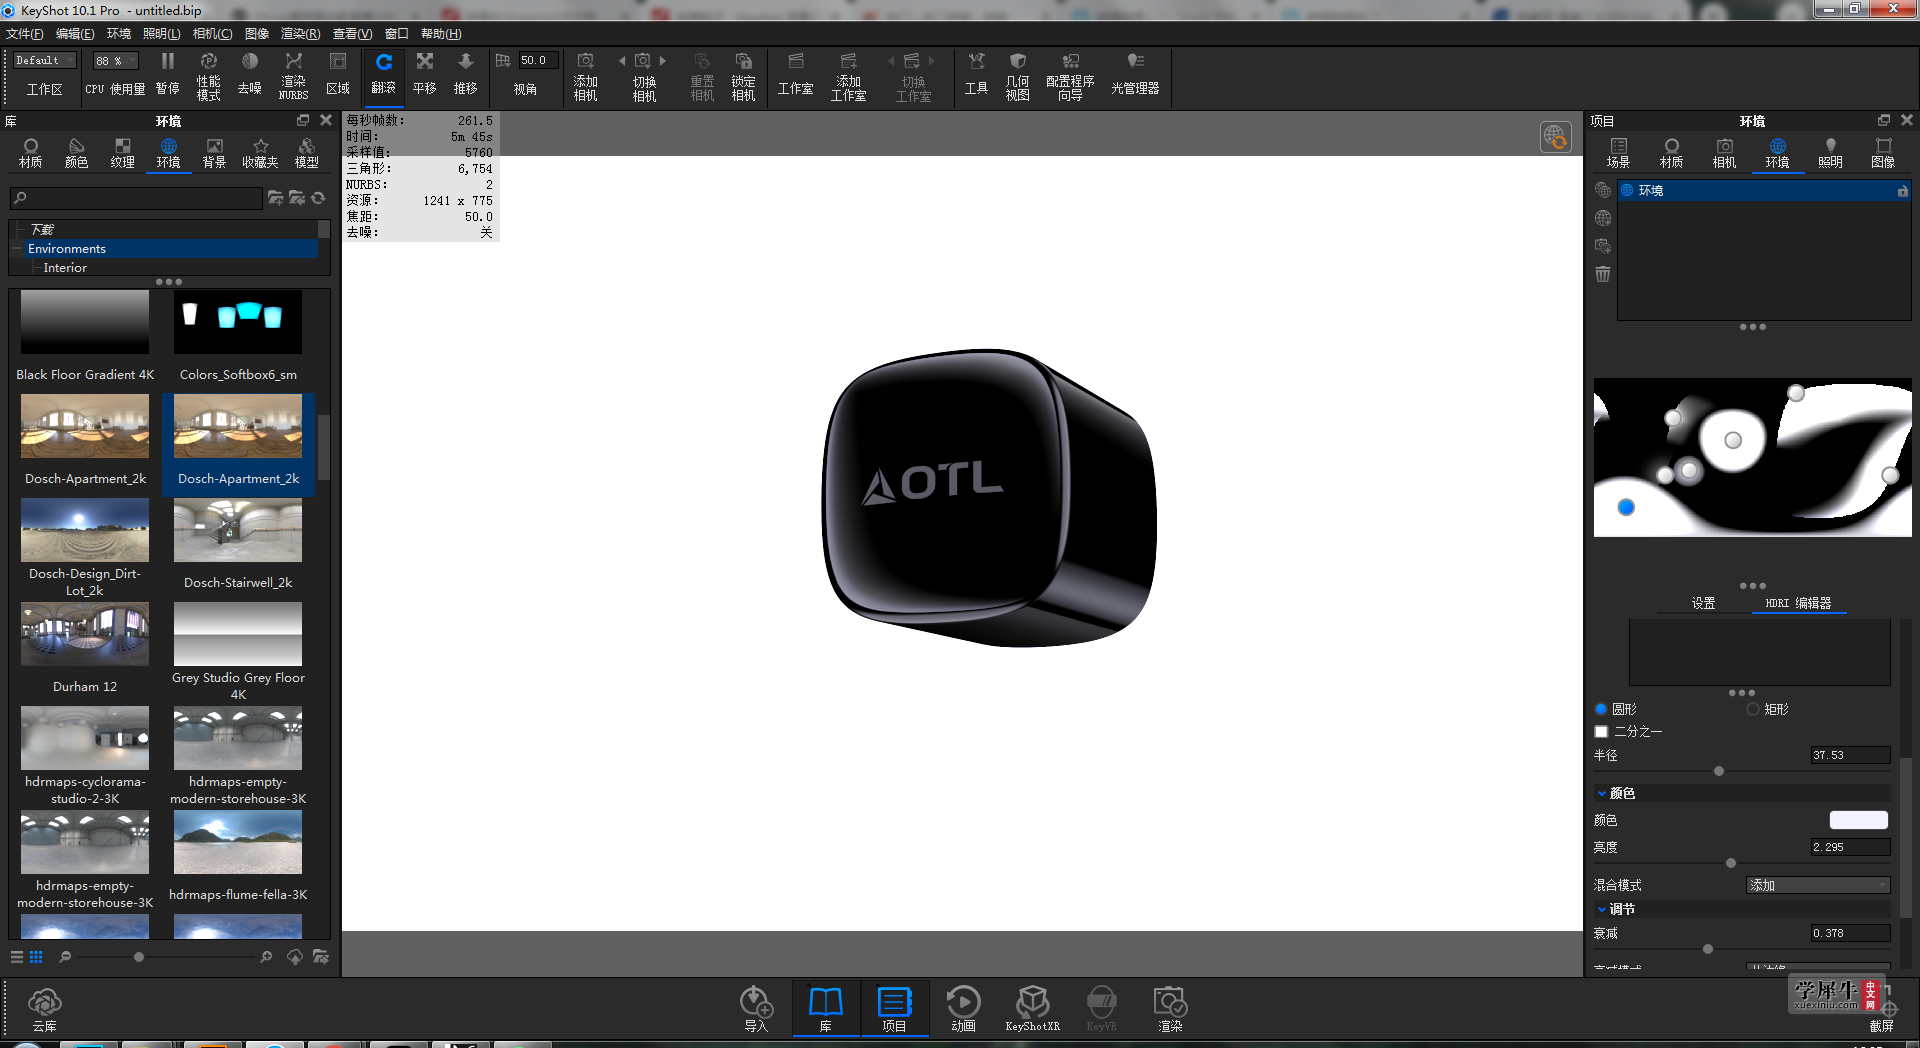This screenshot has height=1048, width=1920.
Task: Open the Help menu
Action: tap(441, 34)
